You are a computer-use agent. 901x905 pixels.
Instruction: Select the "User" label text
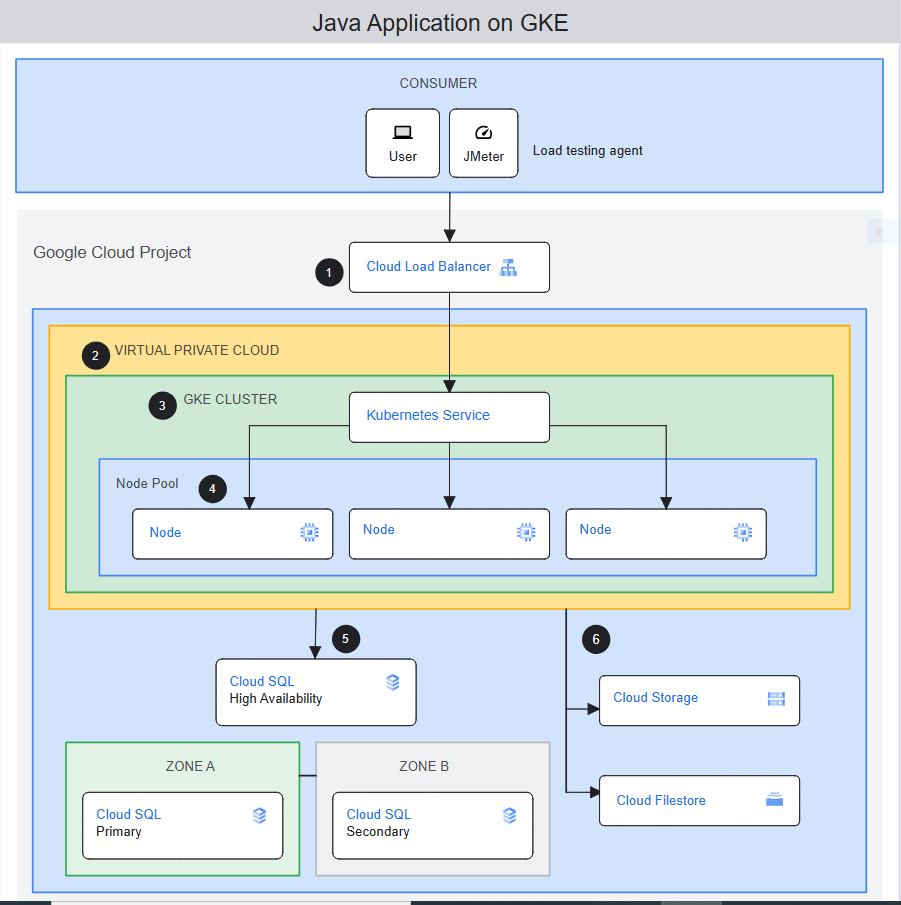pyautogui.click(x=402, y=156)
